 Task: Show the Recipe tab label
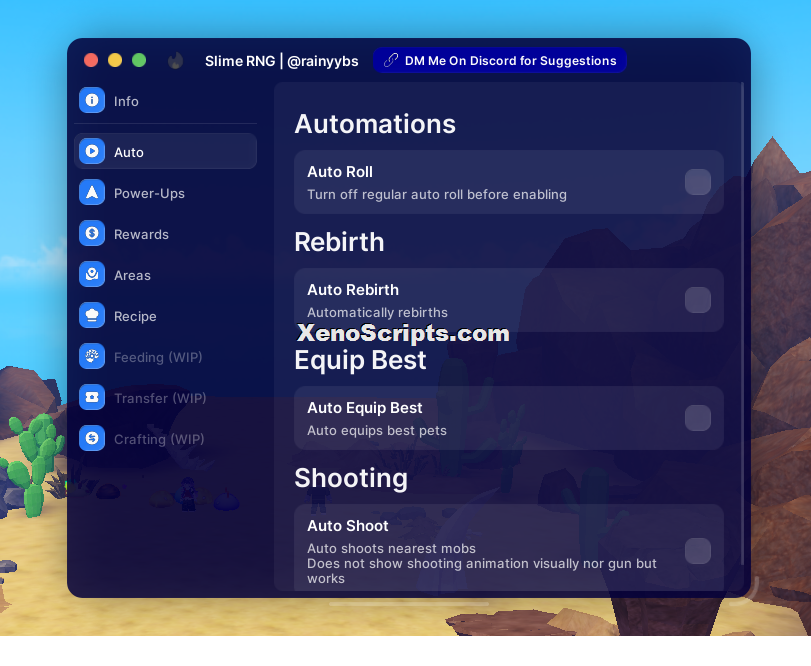[x=135, y=316]
